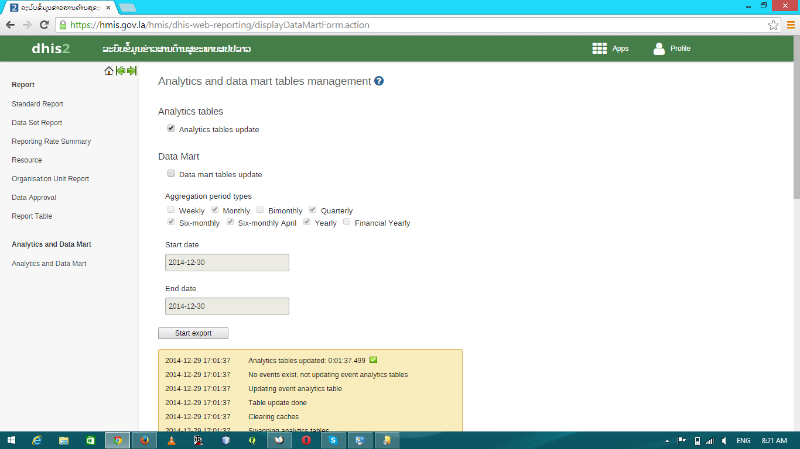Click the network signal icon in tray
Image resolution: width=800 pixels, height=449 pixels.
point(710,441)
